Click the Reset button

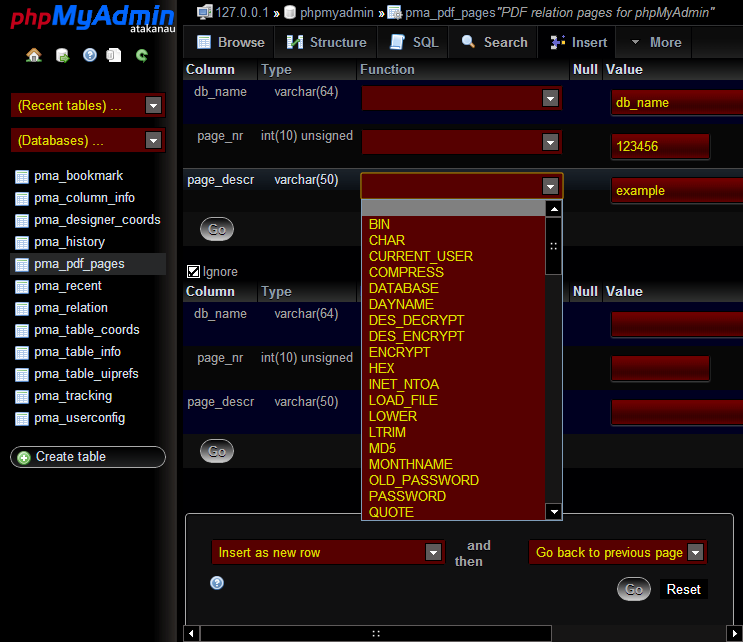coord(683,589)
